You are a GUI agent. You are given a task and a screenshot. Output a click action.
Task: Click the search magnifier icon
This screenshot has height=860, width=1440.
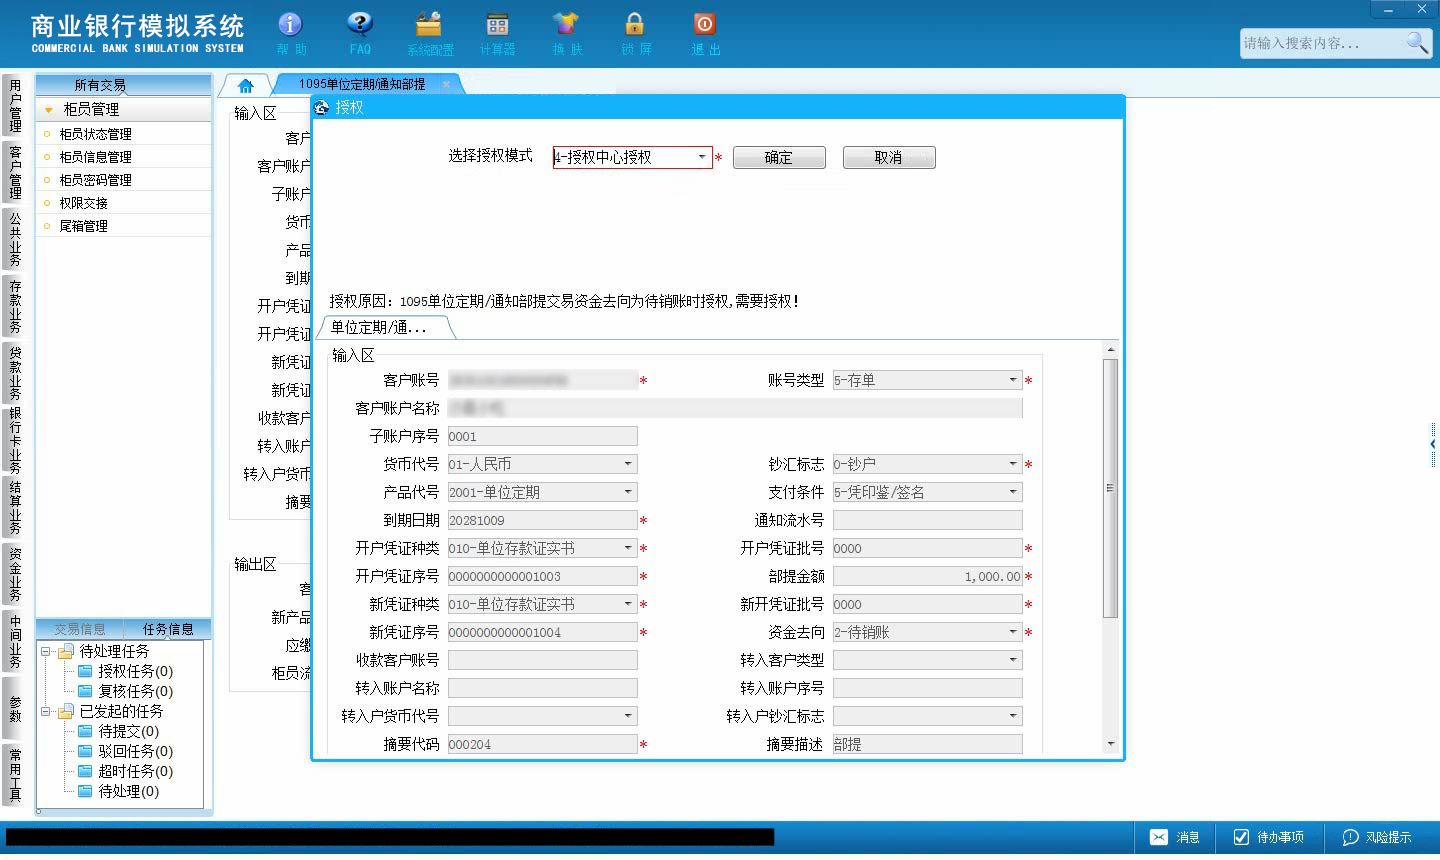coord(1417,42)
